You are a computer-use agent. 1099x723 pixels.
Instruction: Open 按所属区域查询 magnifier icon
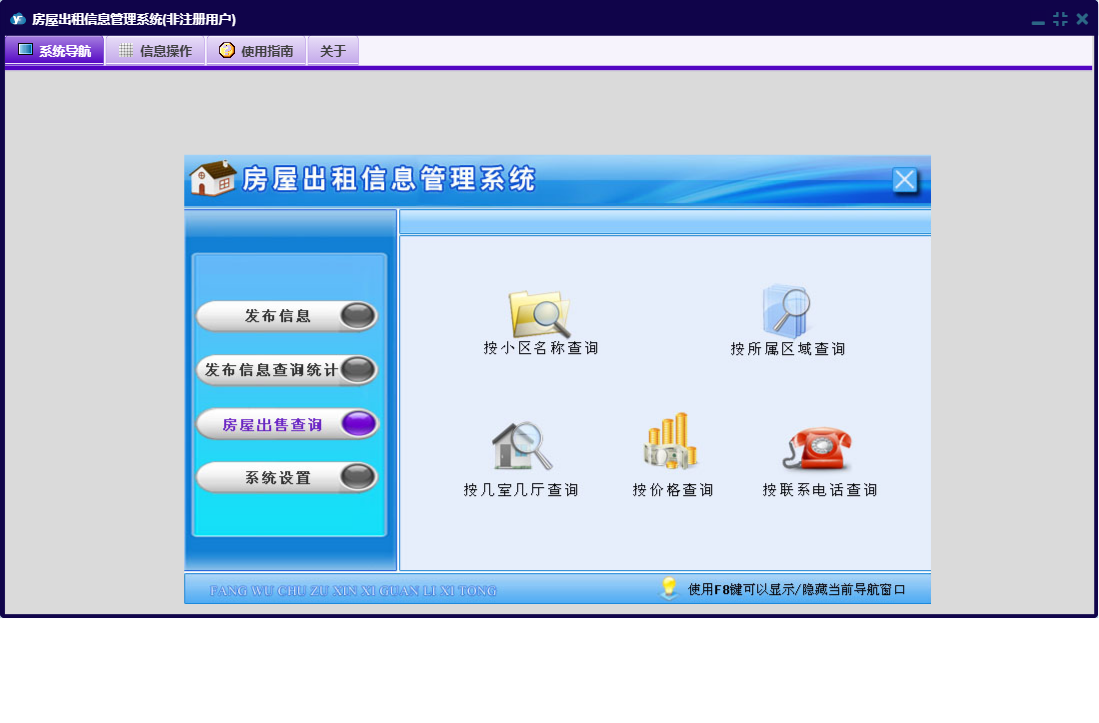[x=786, y=311]
